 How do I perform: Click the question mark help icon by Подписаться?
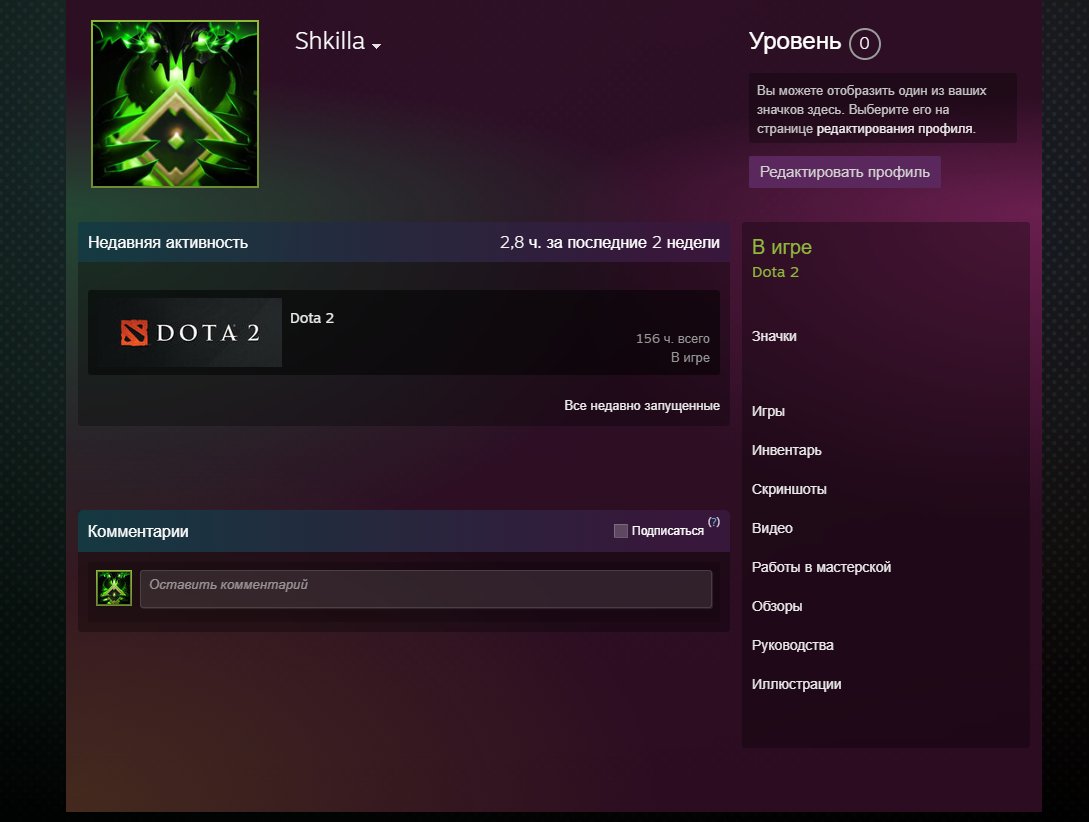[x=714, y=522]
